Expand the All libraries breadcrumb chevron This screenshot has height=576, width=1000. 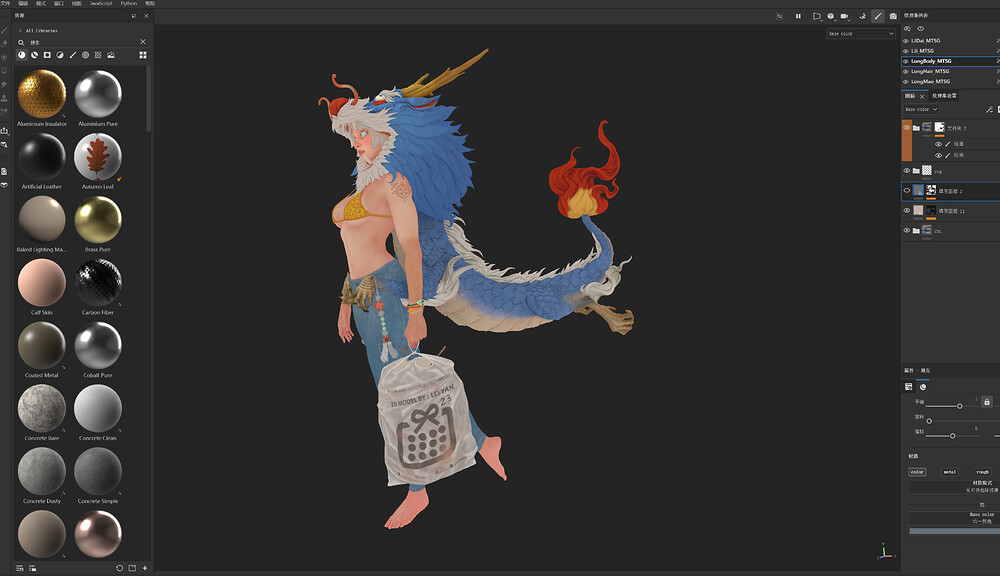click(20, 31)
